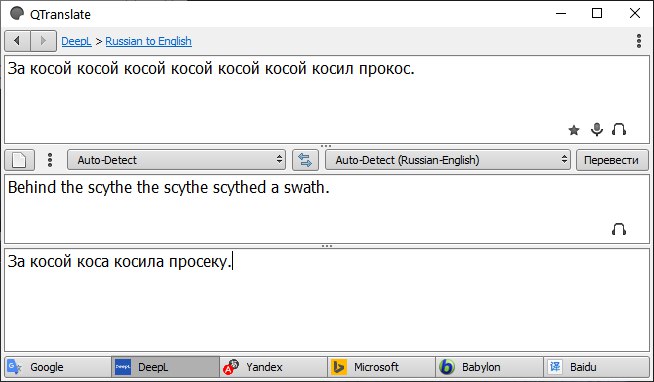
Task: Go forward with the right arrow button
Action: coord(43,41)
